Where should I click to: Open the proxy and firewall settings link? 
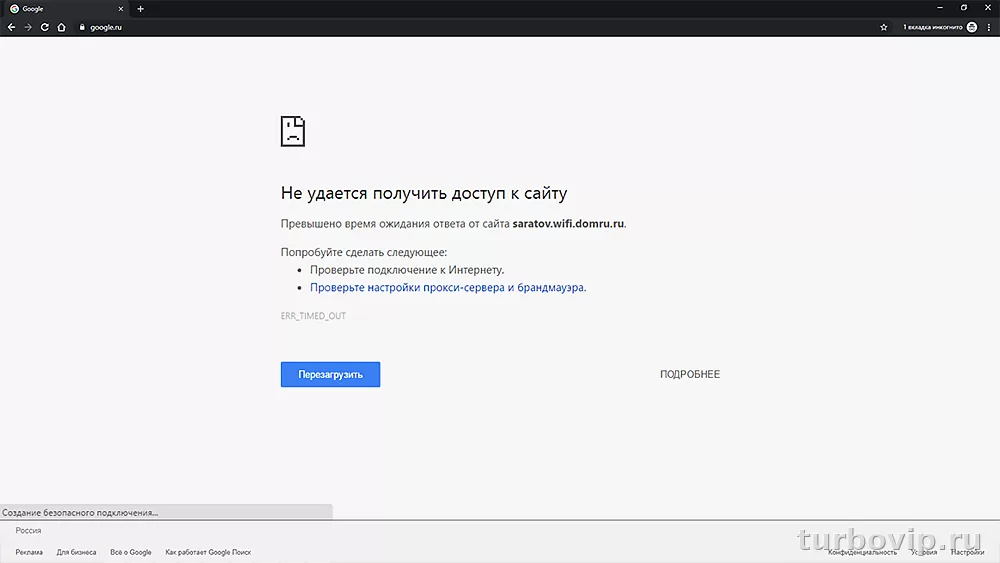[448, 288]
